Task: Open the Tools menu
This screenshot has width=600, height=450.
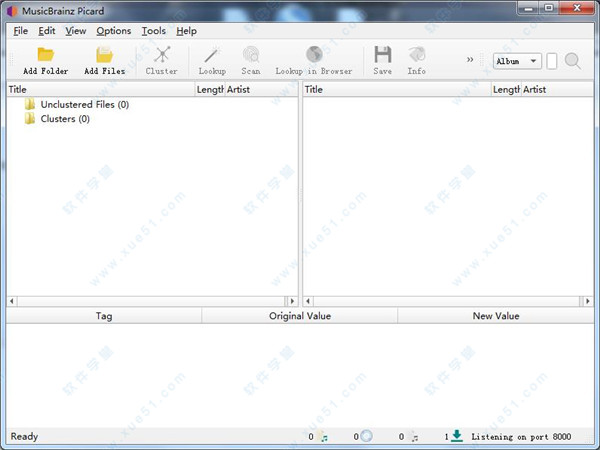Action: click(x=154, y=31)
